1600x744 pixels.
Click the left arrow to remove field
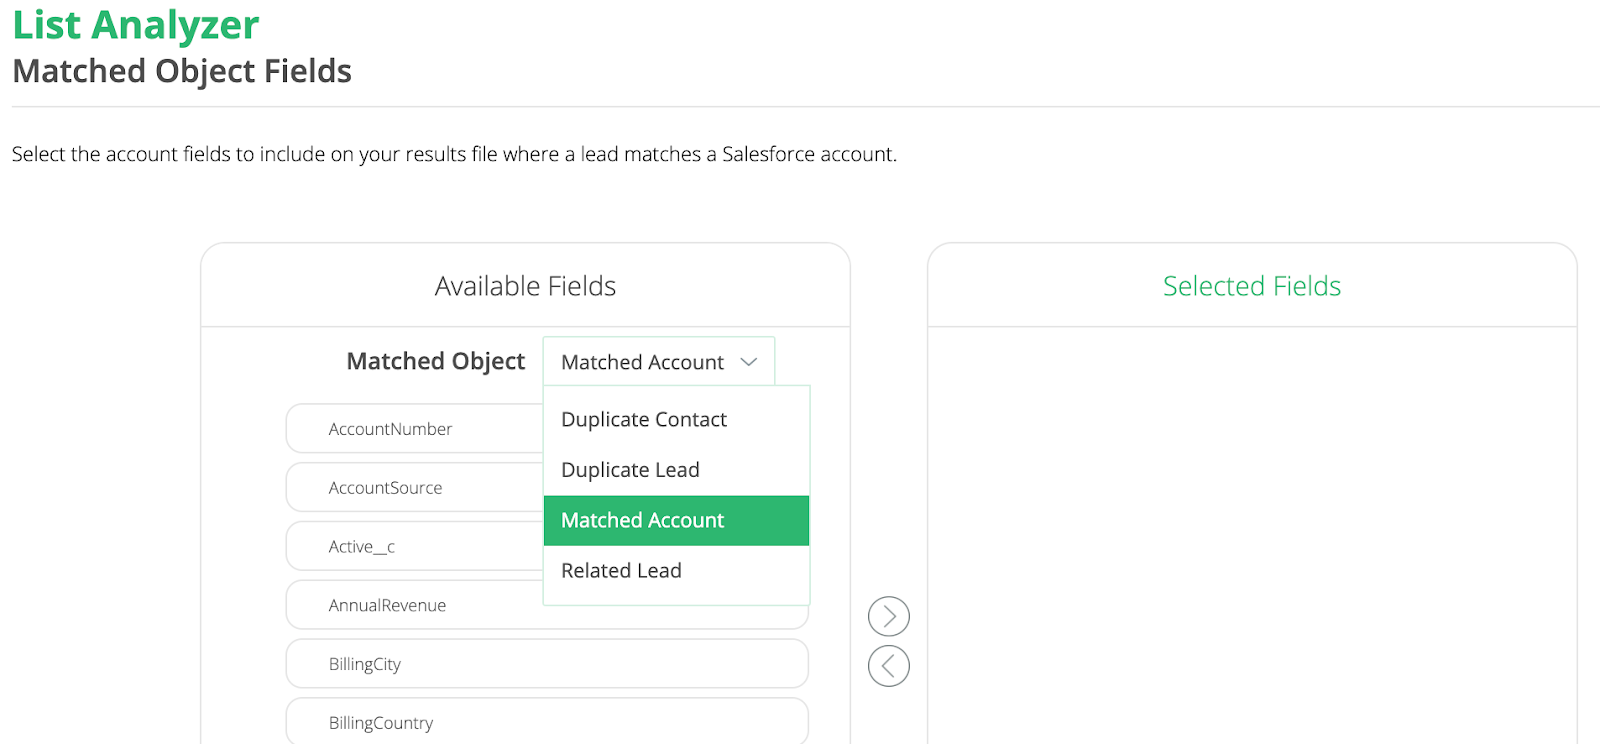[888, 666]
